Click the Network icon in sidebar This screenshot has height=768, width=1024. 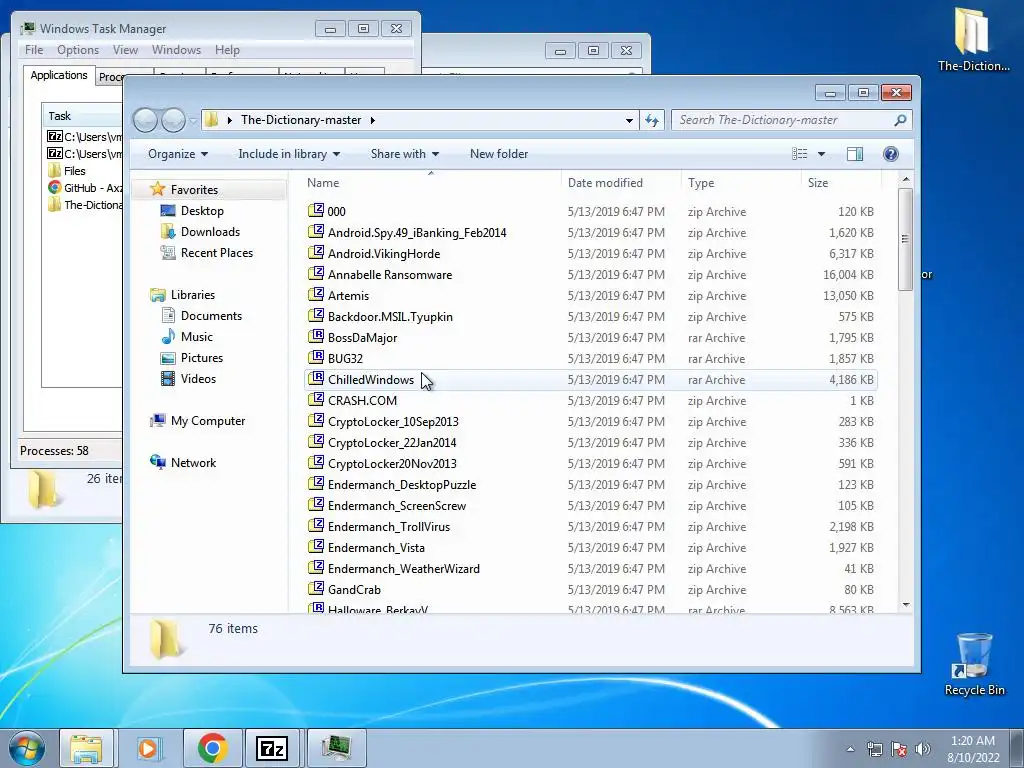157,462
